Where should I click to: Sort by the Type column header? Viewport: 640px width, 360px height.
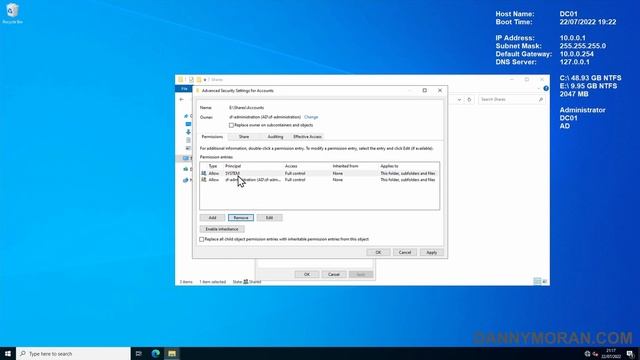point(213,166)
